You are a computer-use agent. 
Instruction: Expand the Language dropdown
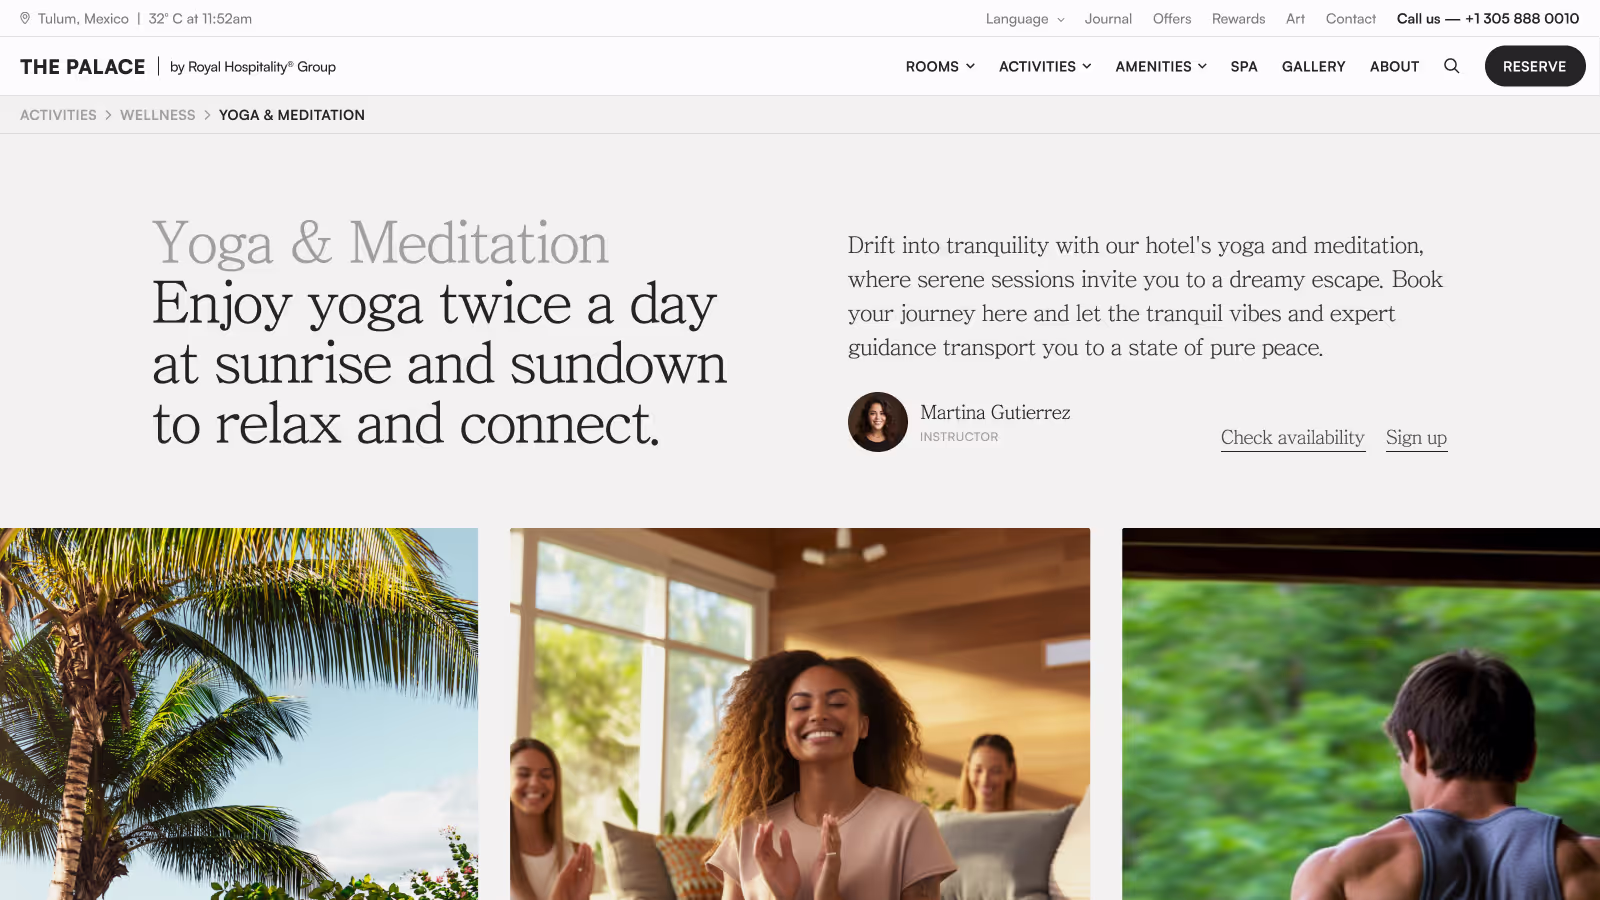coord(1025,18)
